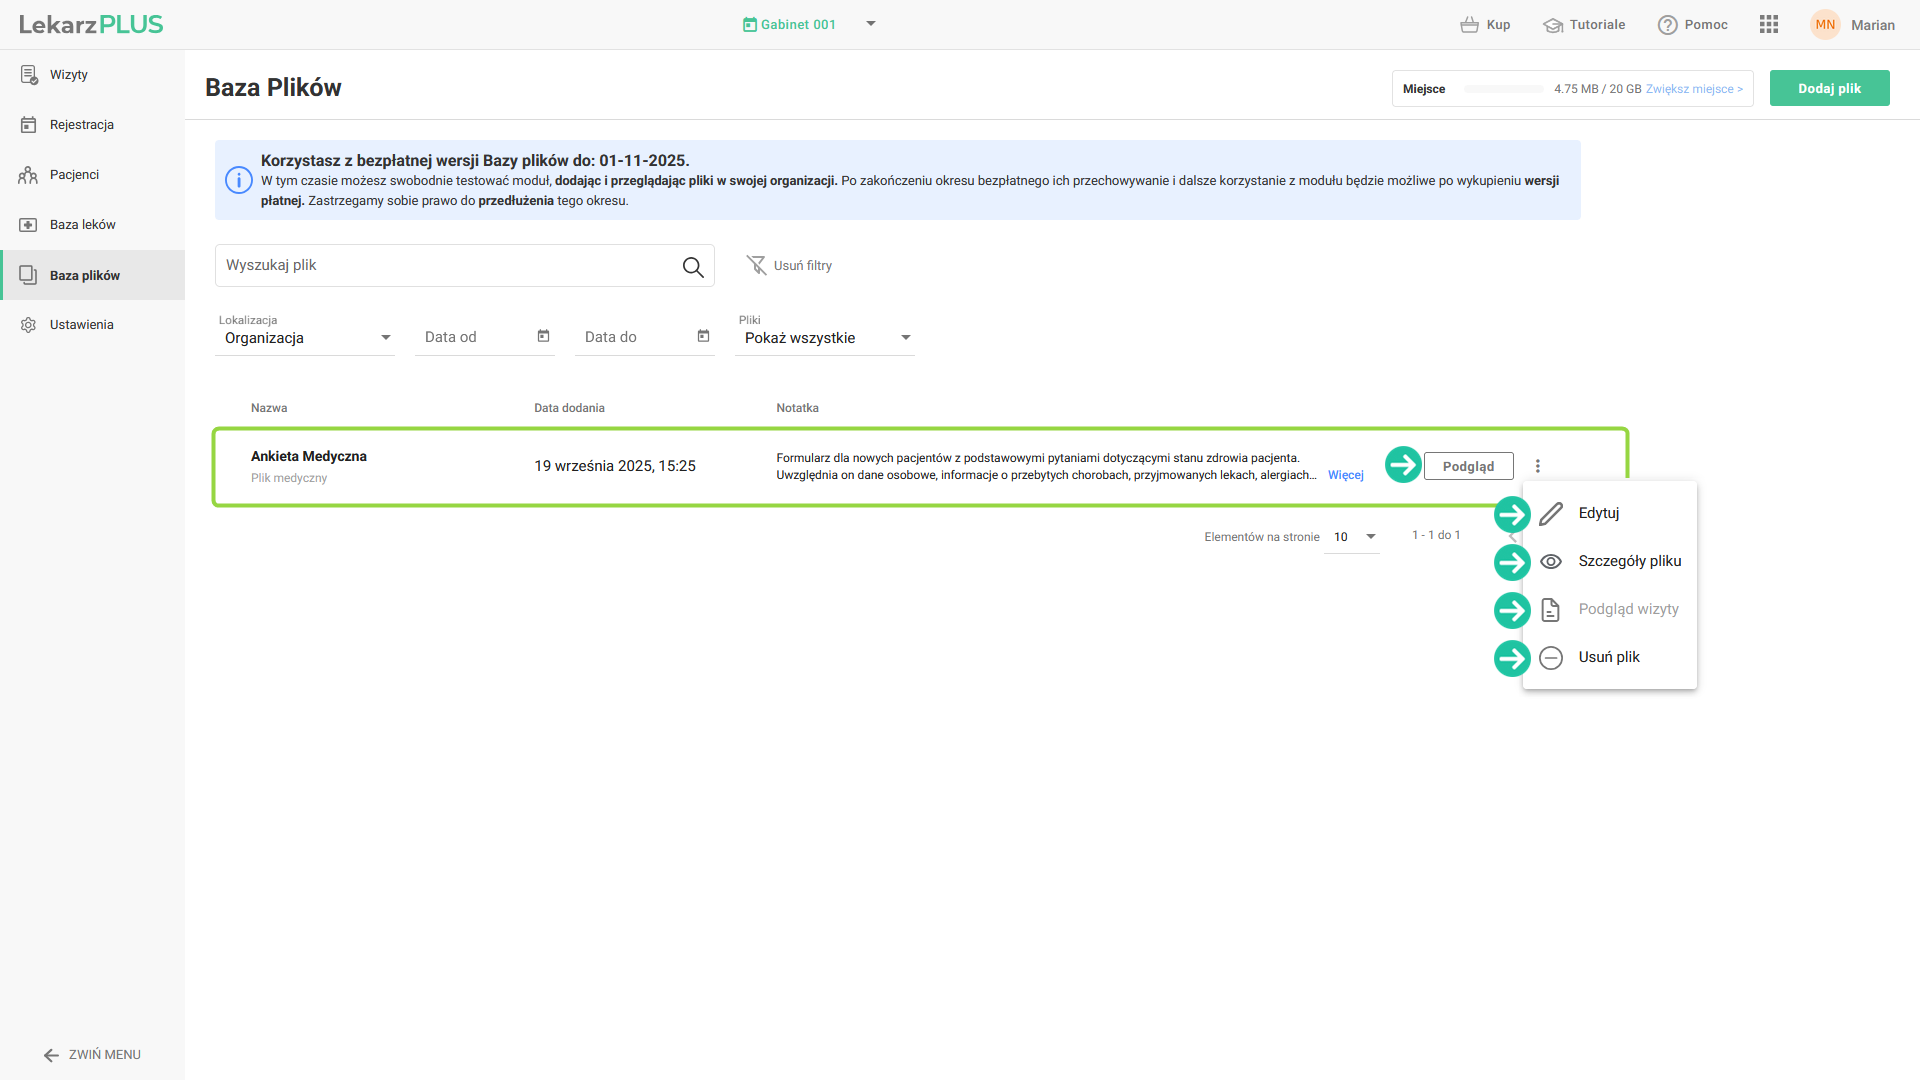1920x1080 pixels.
Task: Click the Miejsce storage usage bar
Action: [1503, 89]
